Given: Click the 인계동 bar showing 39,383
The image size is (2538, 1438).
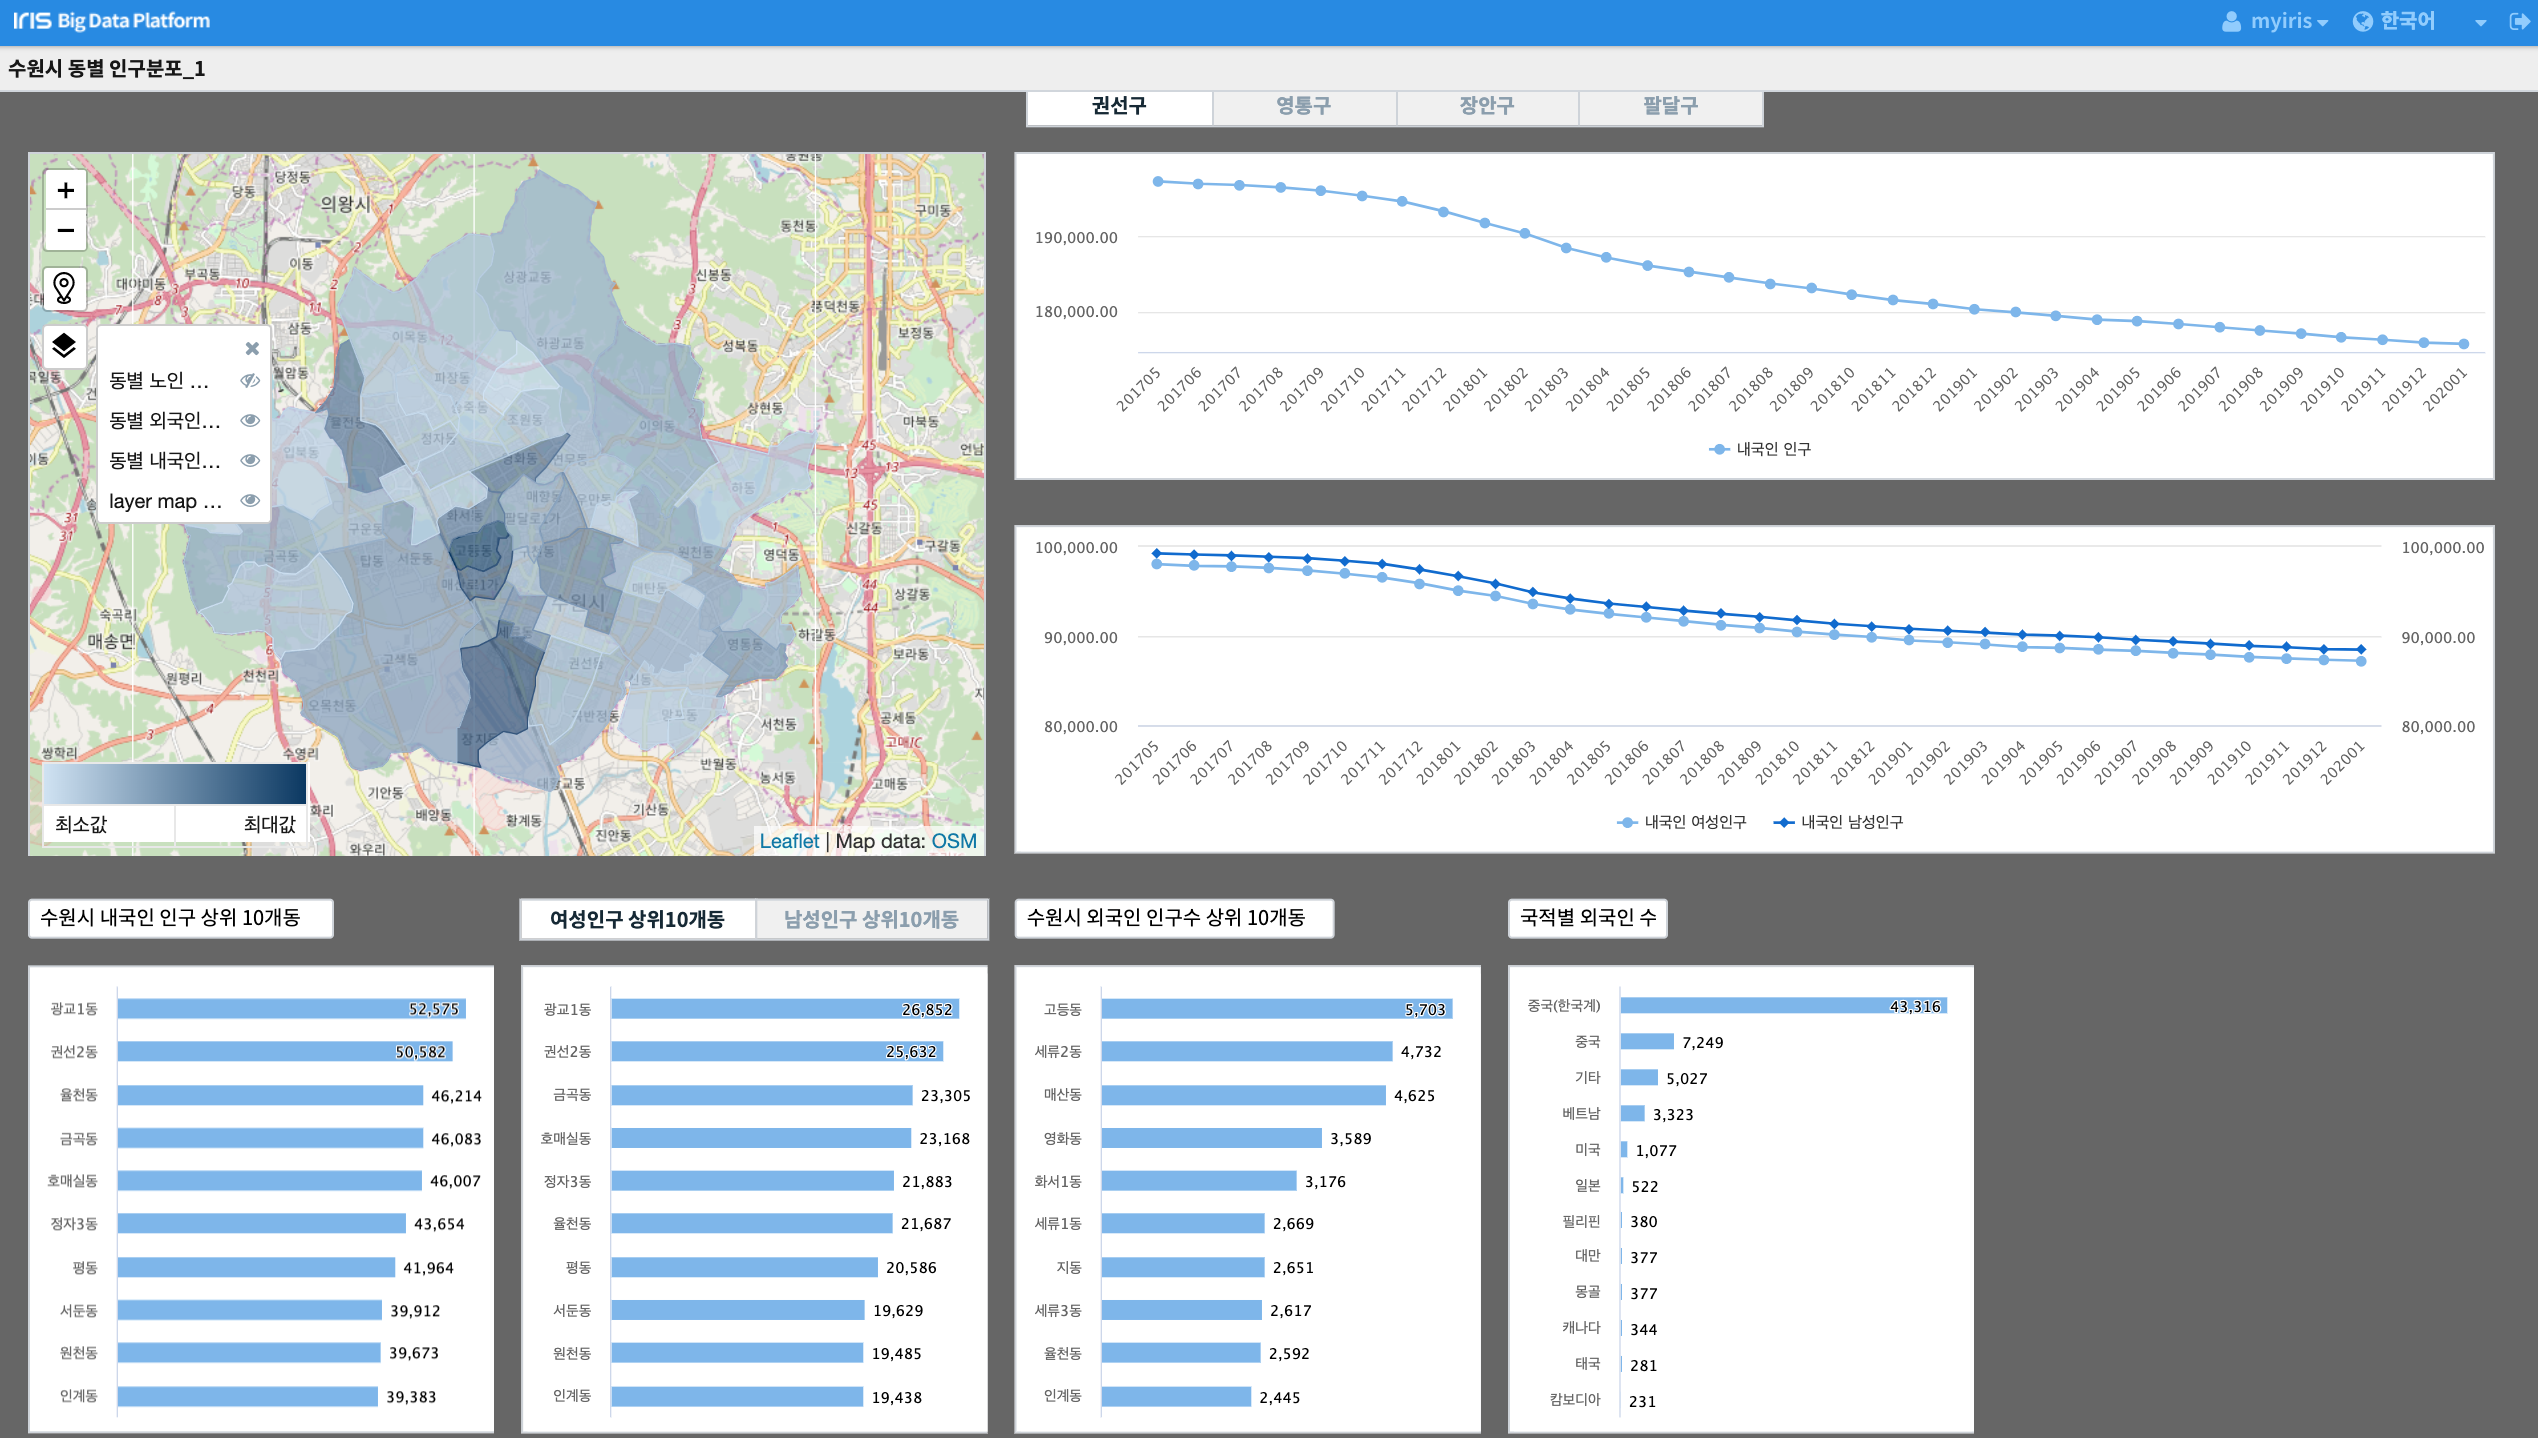Looking at the screenshot, I should pyautogui.click(x=248, y=1396).
